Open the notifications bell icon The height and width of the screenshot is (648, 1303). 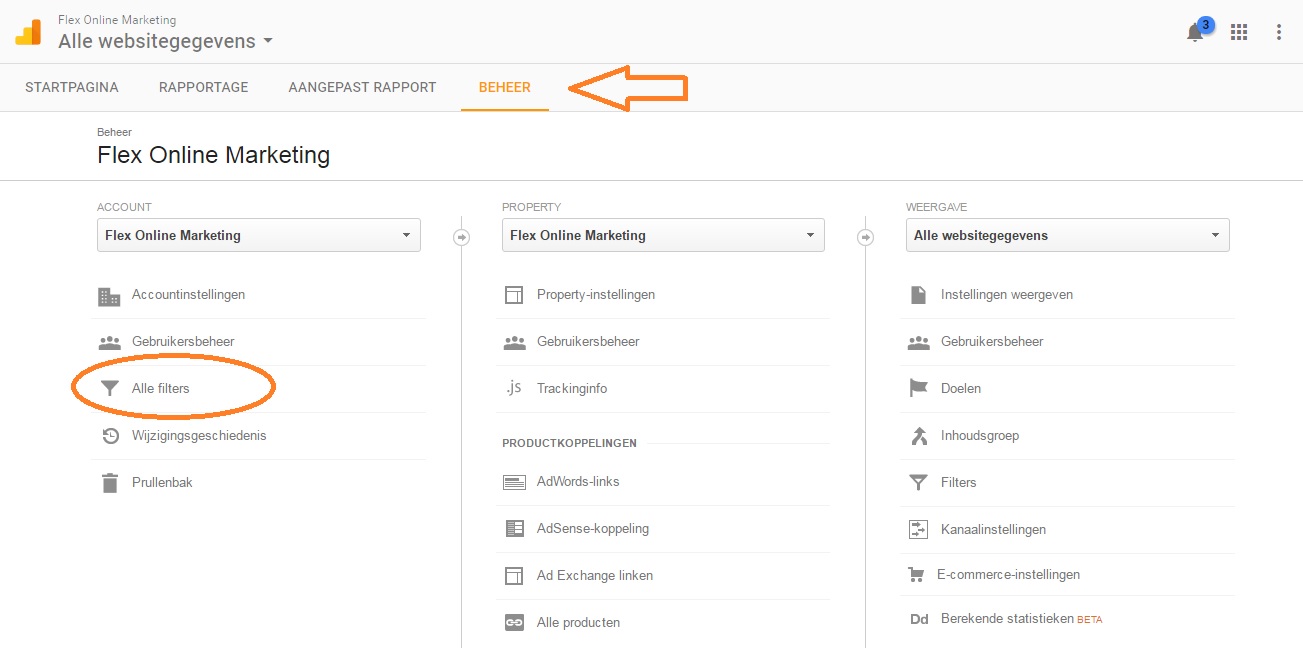click(x=1195, y=32)
